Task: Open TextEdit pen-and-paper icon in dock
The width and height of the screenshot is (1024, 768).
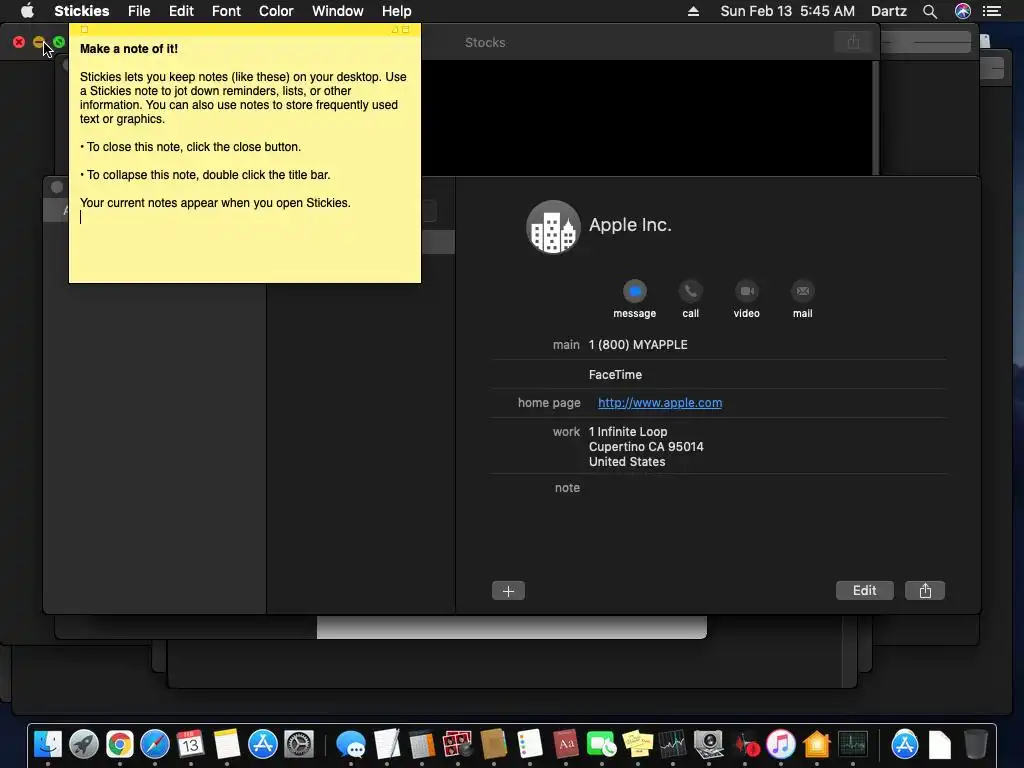Action: pos(387,744)
